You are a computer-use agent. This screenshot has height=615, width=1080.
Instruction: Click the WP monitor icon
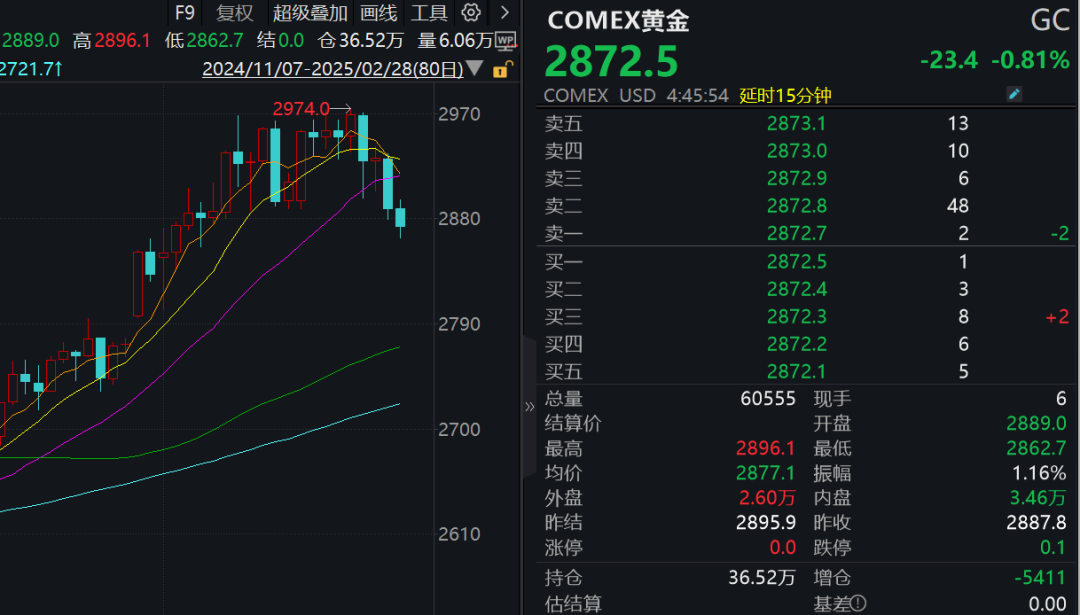coord(506,41)
